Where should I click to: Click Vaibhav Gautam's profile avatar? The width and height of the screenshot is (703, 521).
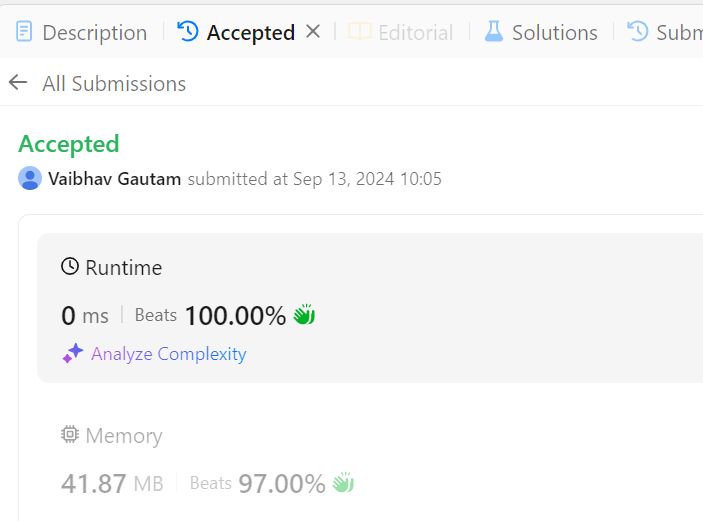pyautogui.click(x=30, y=179)
